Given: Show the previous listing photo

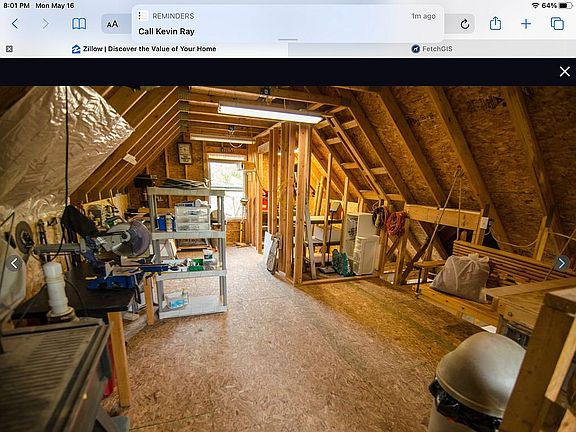Looking at the screenshot, I should (x=14, y=263).
